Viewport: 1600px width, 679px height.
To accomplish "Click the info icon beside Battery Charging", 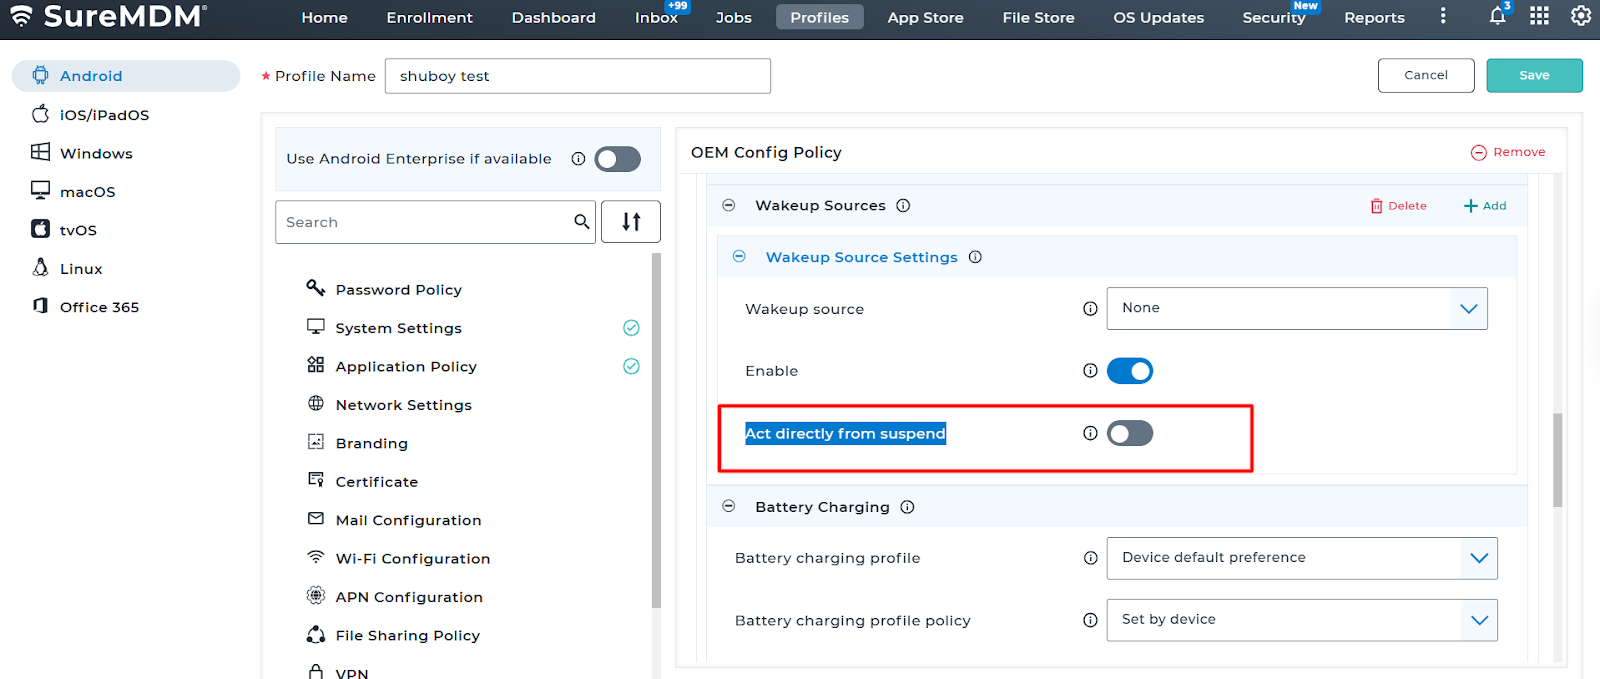I will [907, 507].
